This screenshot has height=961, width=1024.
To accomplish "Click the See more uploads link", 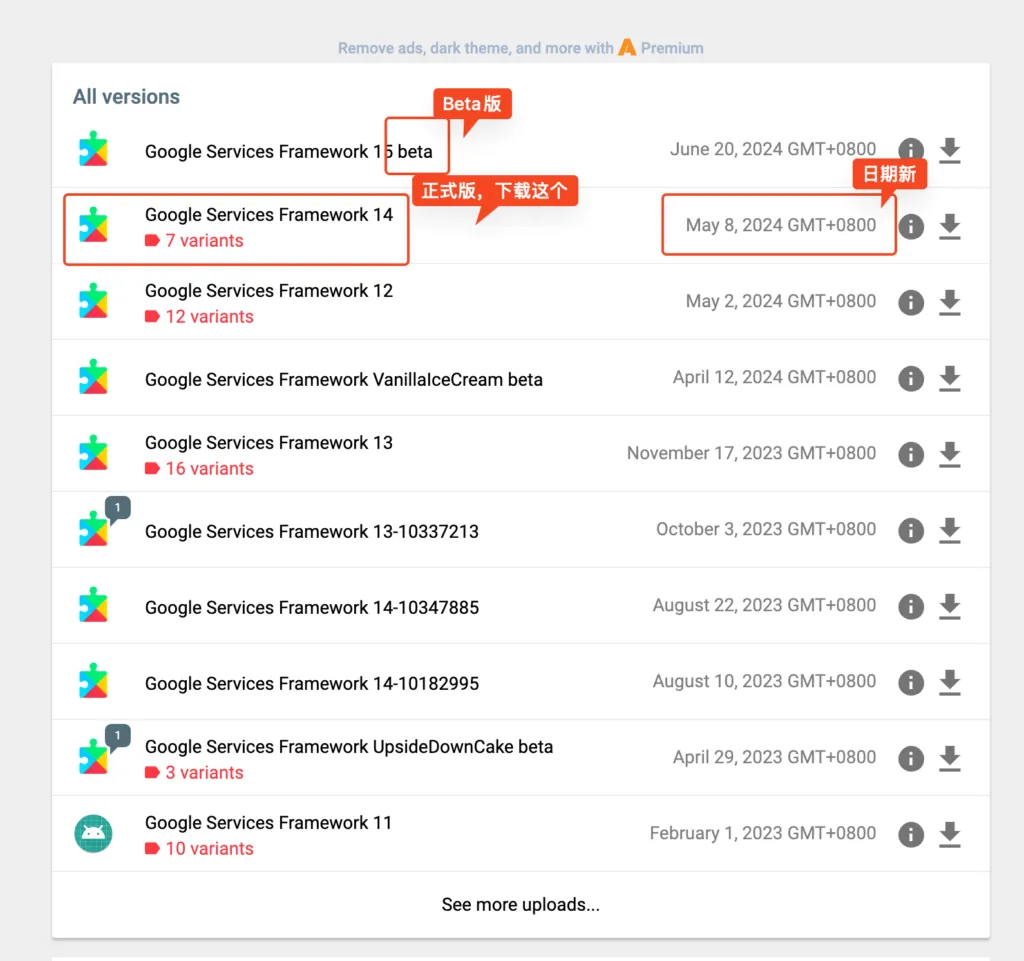I will [x=520, y=905].
